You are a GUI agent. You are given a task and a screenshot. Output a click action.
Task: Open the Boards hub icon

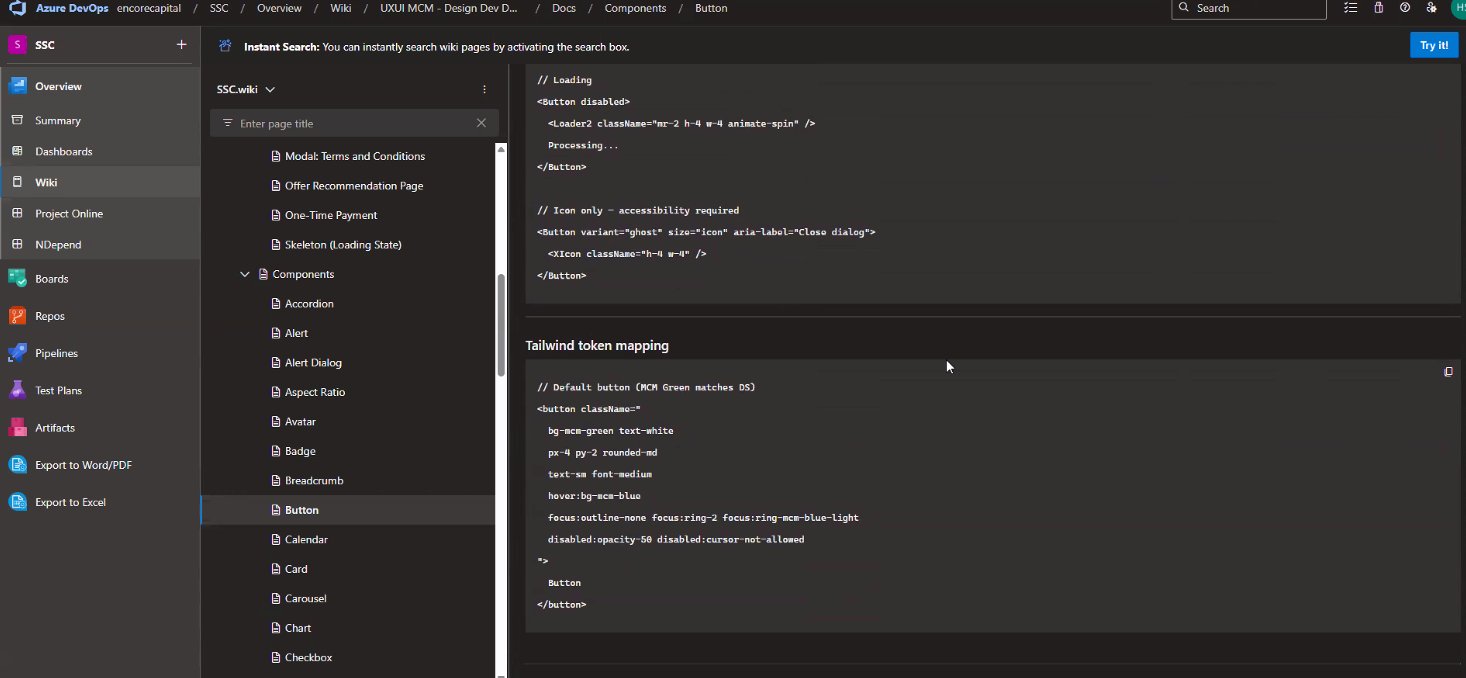click(x=17, y=279)
